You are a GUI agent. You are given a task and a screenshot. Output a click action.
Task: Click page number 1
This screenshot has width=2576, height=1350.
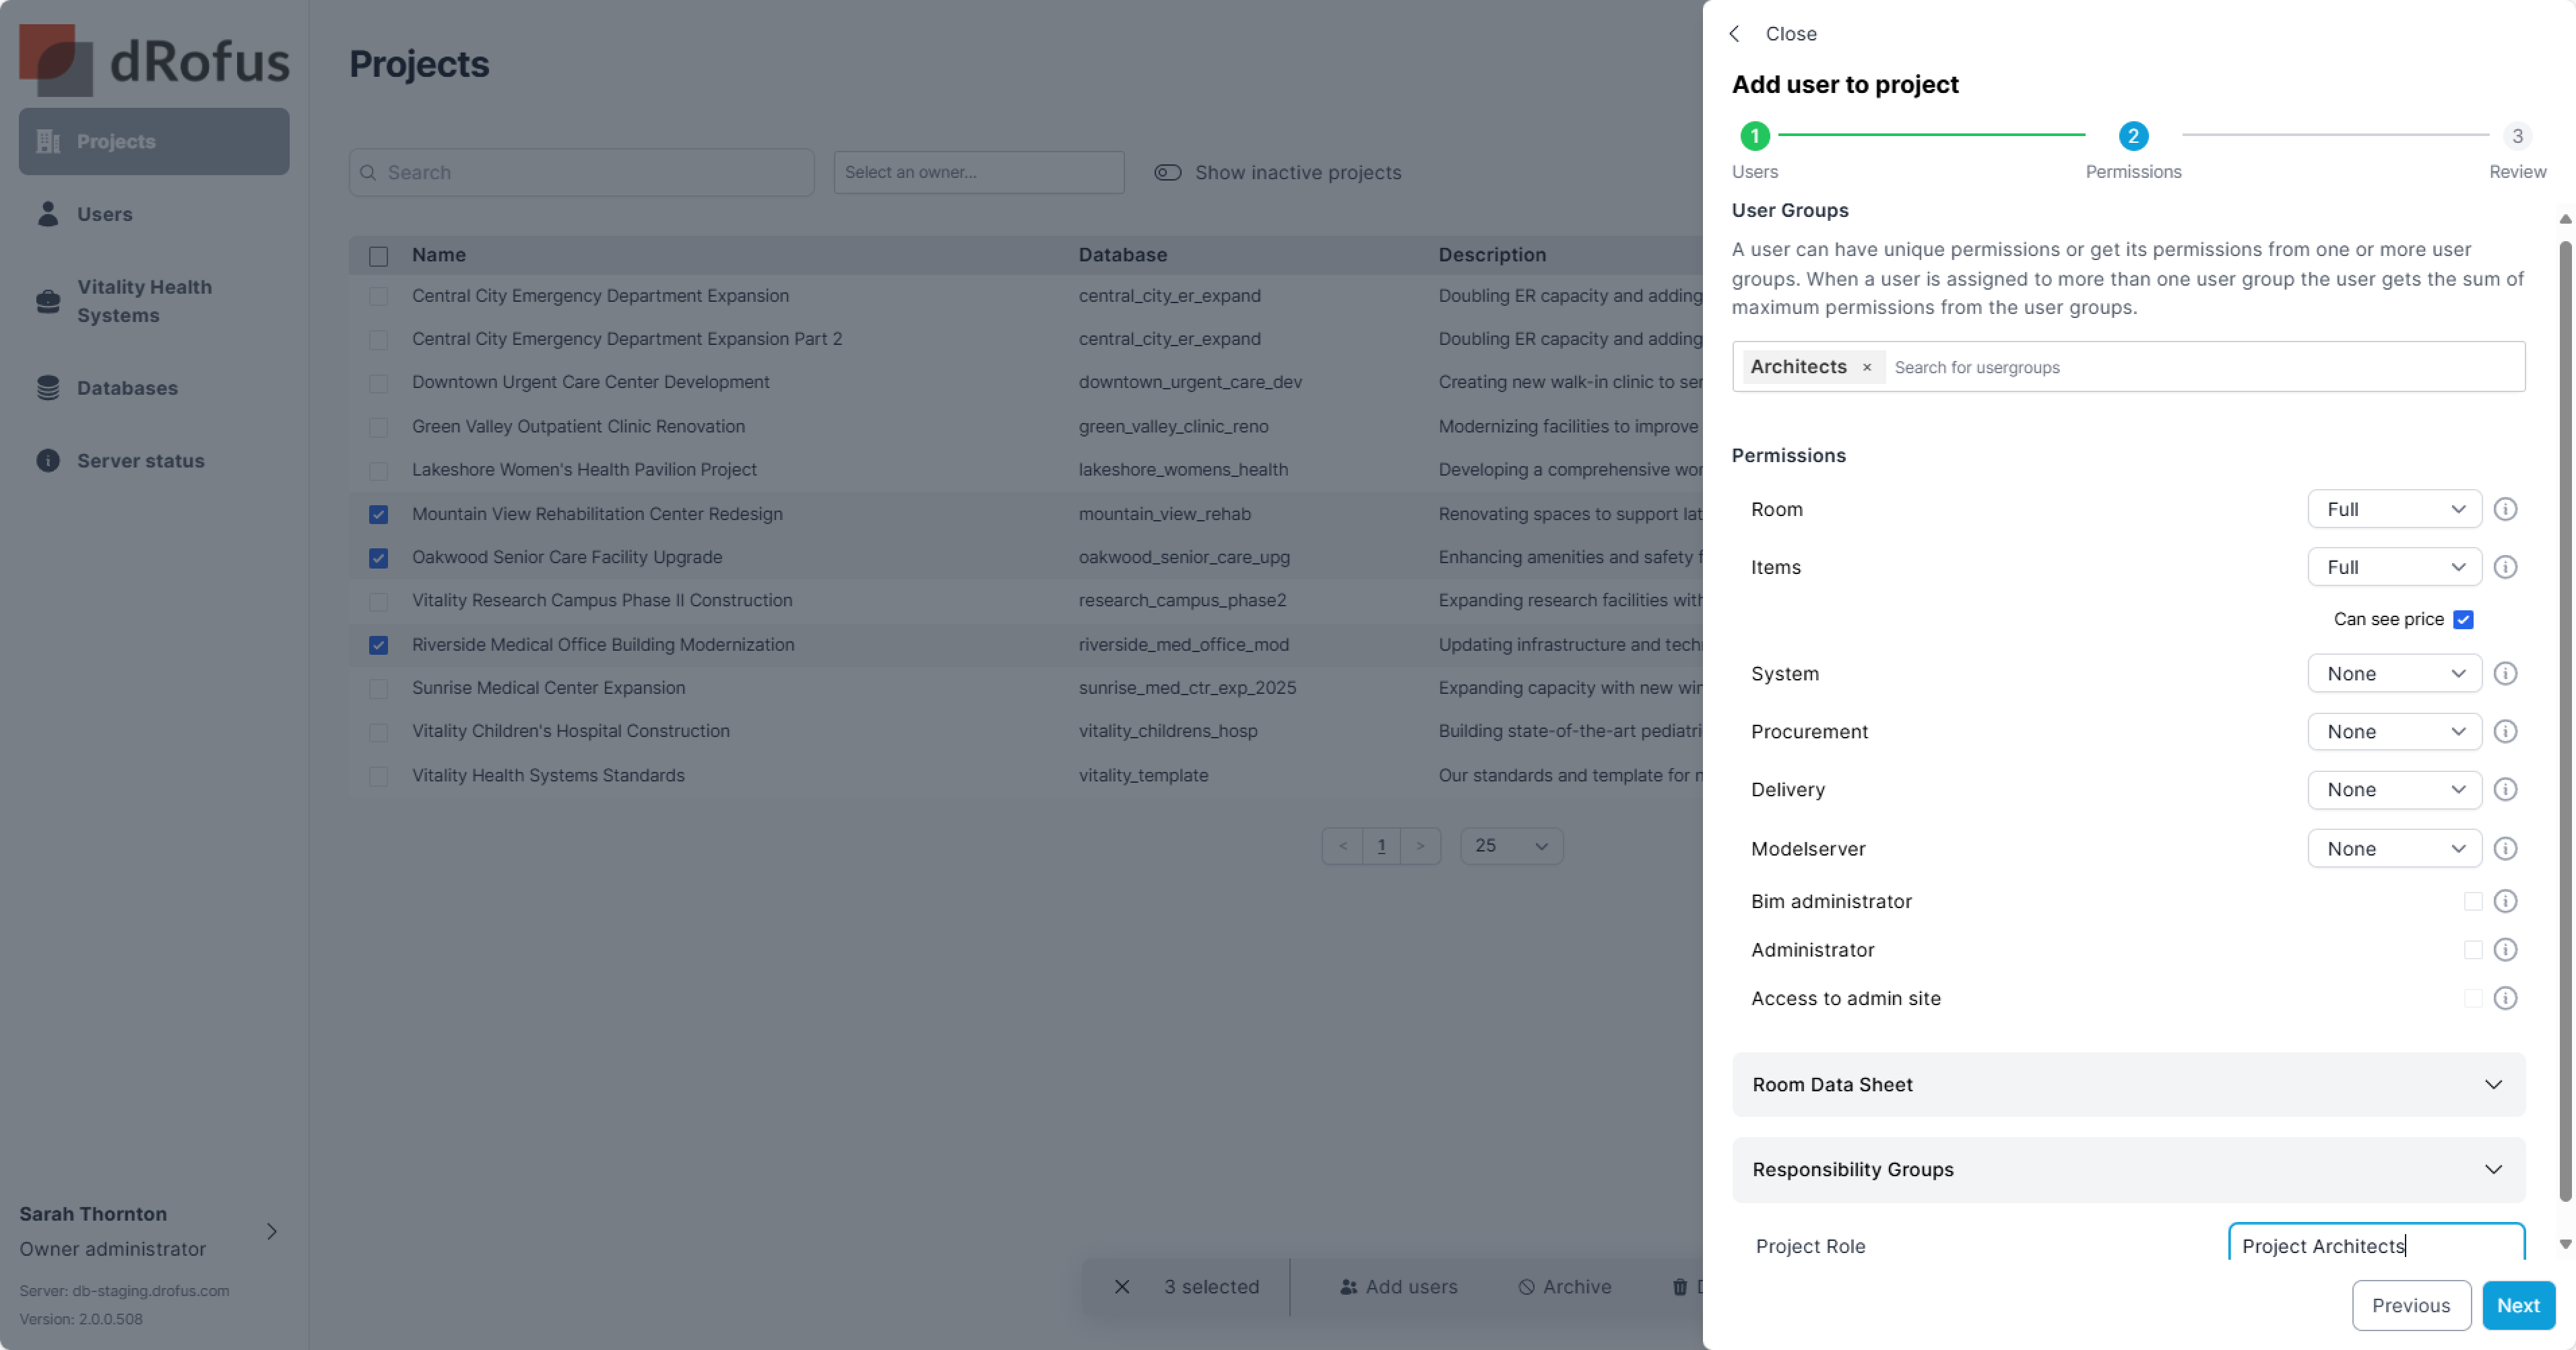1381,846
